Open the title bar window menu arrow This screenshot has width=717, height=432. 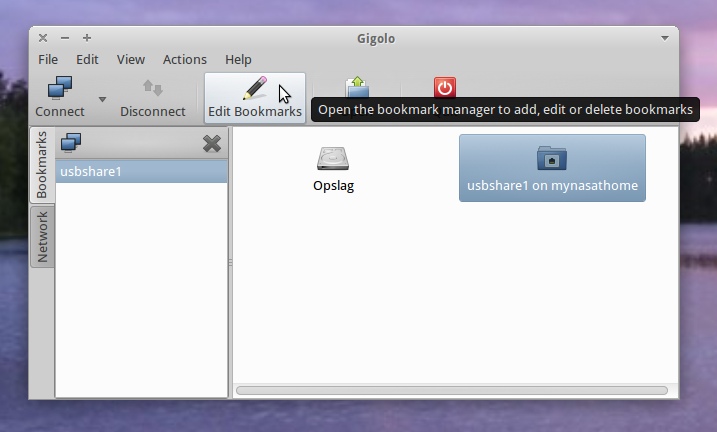[665, 38]
